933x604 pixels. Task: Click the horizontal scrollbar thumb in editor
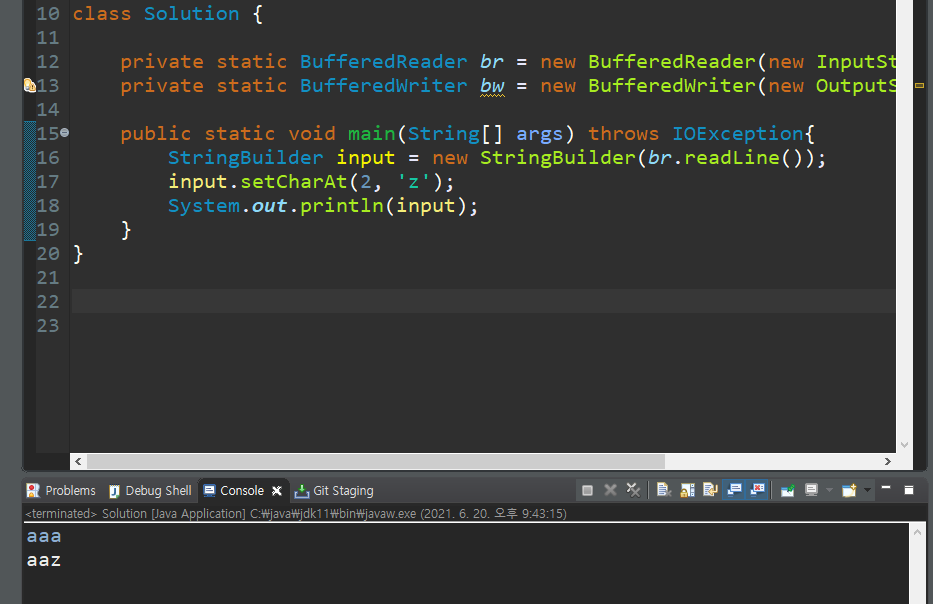coord(375,461)
